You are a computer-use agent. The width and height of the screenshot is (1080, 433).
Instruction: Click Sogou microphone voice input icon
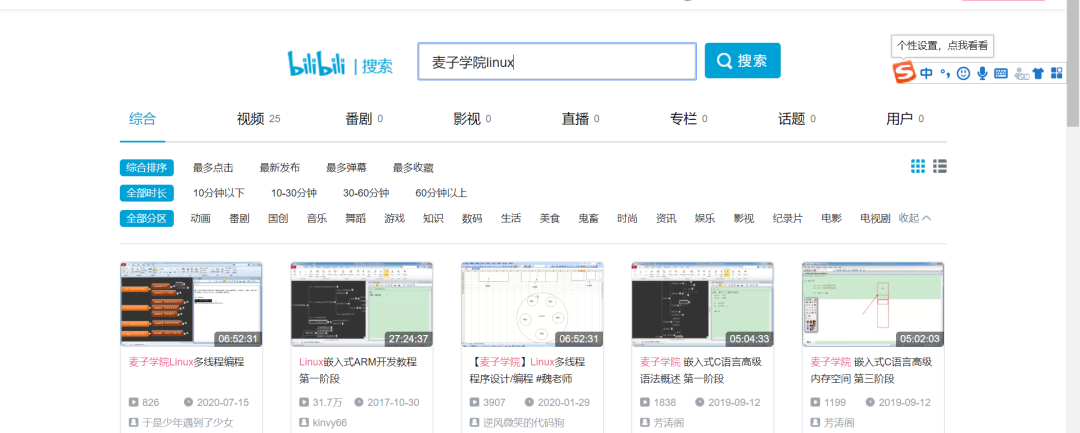point(982,73)
